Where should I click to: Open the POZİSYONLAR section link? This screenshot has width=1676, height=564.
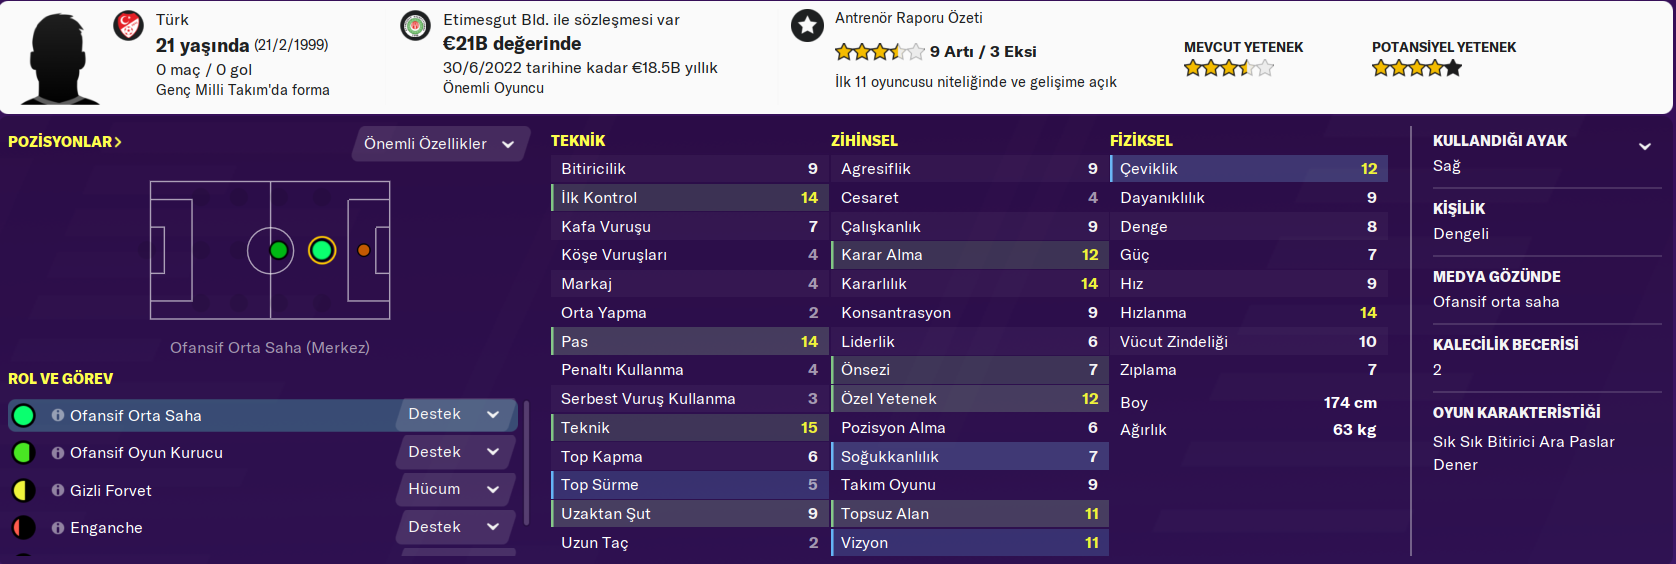65,142
